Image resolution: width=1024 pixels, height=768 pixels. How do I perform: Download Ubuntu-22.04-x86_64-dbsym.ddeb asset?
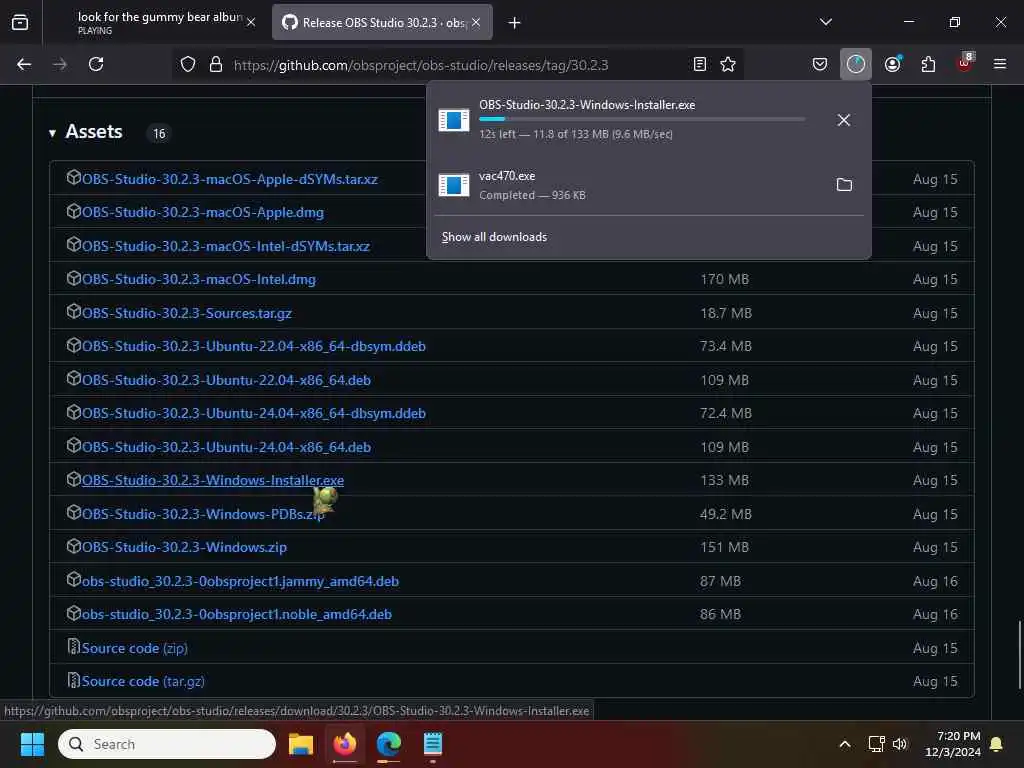coord(254,346)
